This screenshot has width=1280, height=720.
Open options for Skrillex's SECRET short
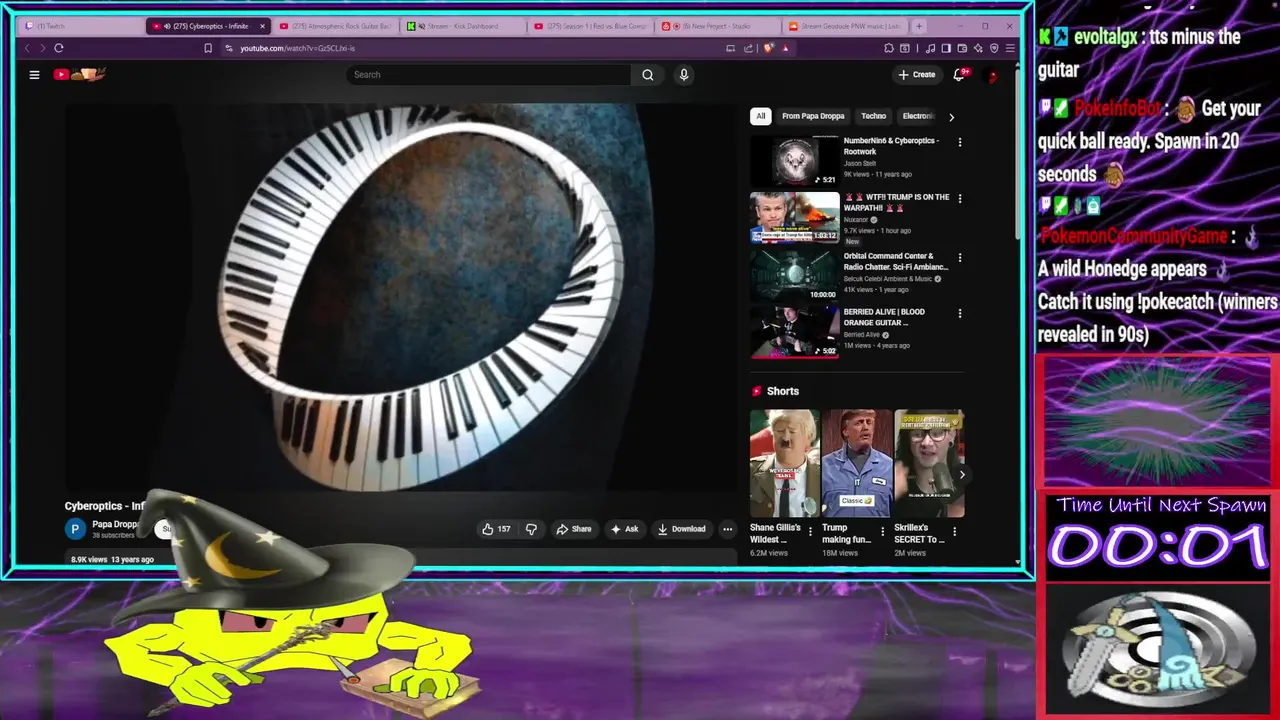pos(954,532)
